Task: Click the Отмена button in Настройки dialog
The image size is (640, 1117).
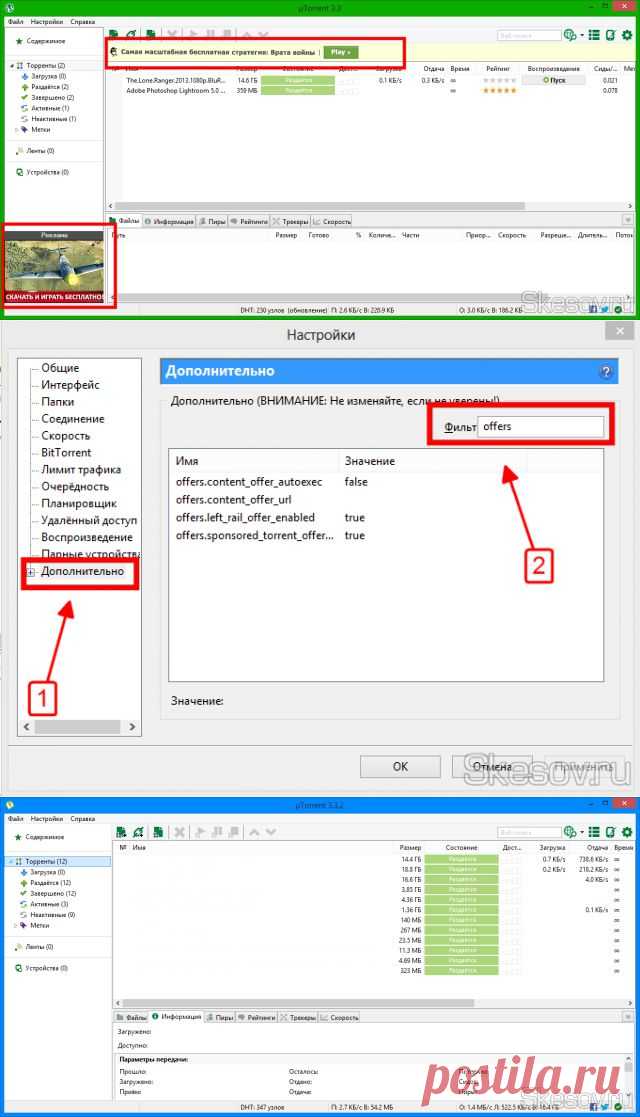Action: [492, 767]
